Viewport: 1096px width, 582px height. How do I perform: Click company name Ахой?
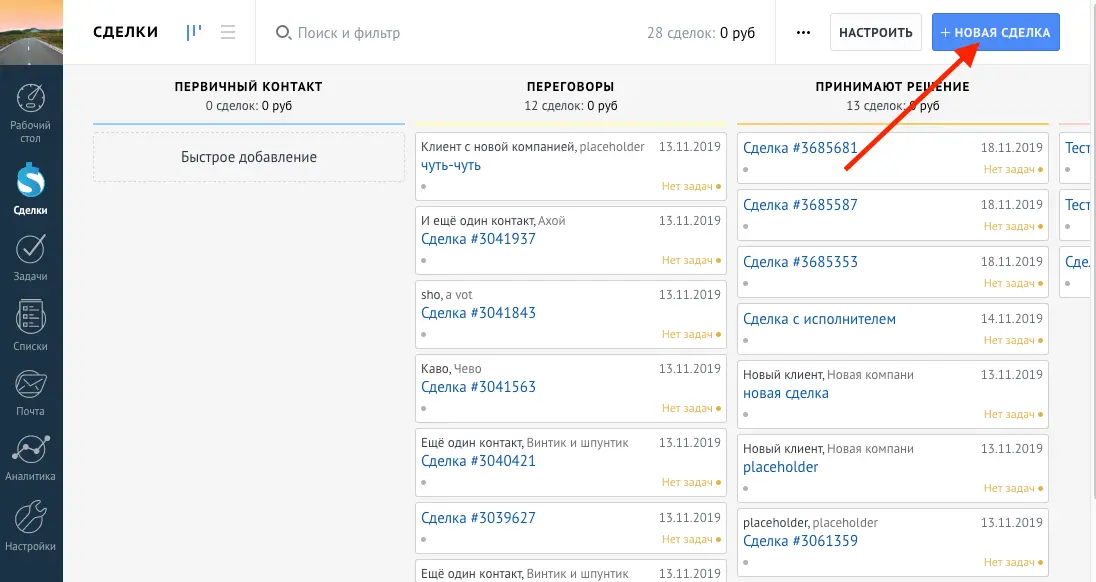pyautogui.click(x=551, y=221)
